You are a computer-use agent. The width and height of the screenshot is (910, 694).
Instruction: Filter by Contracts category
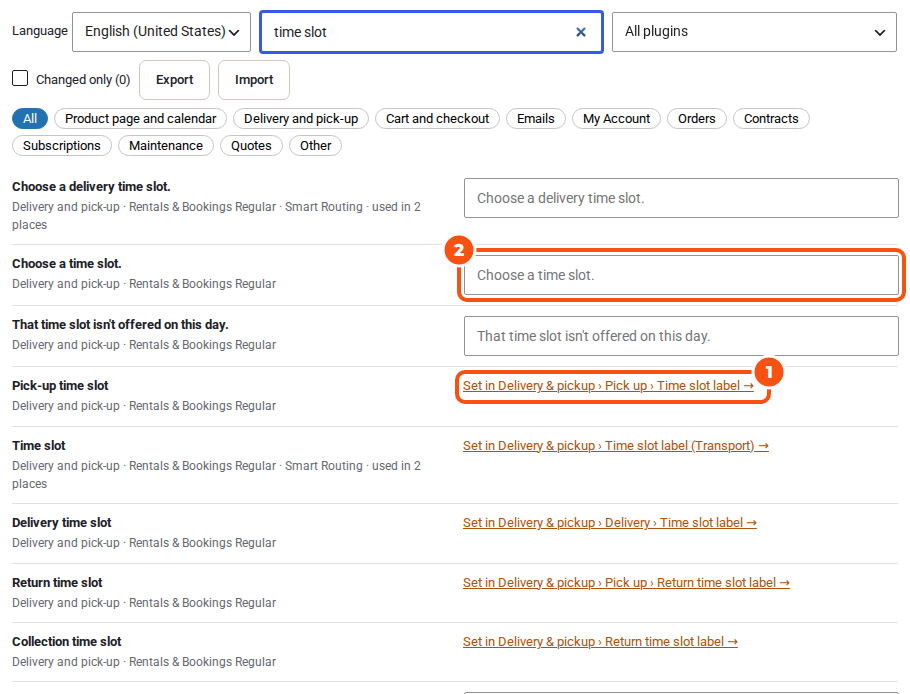tap(771, 118)
